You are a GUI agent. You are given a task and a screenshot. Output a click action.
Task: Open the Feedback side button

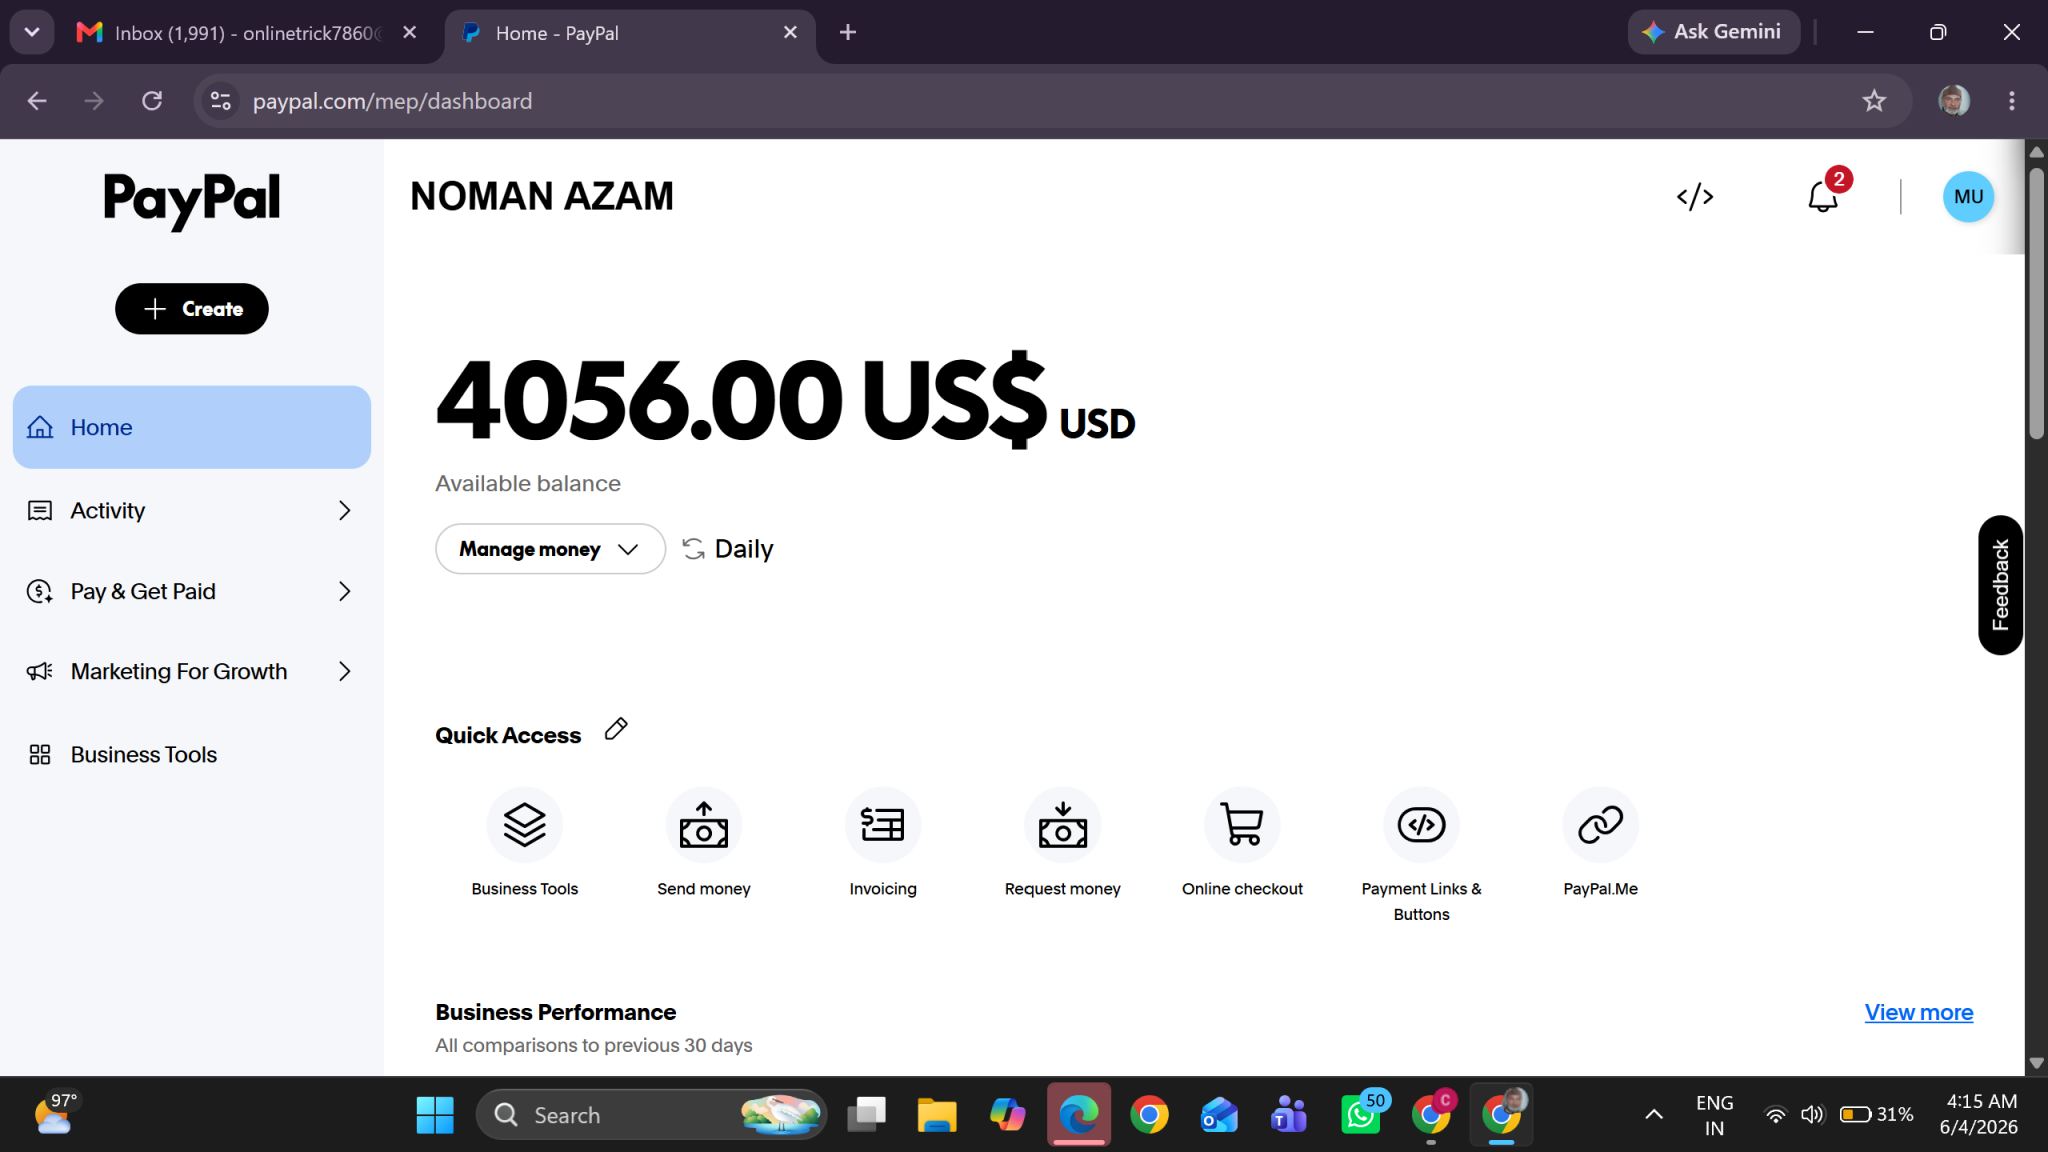[x=2000, y=585]
